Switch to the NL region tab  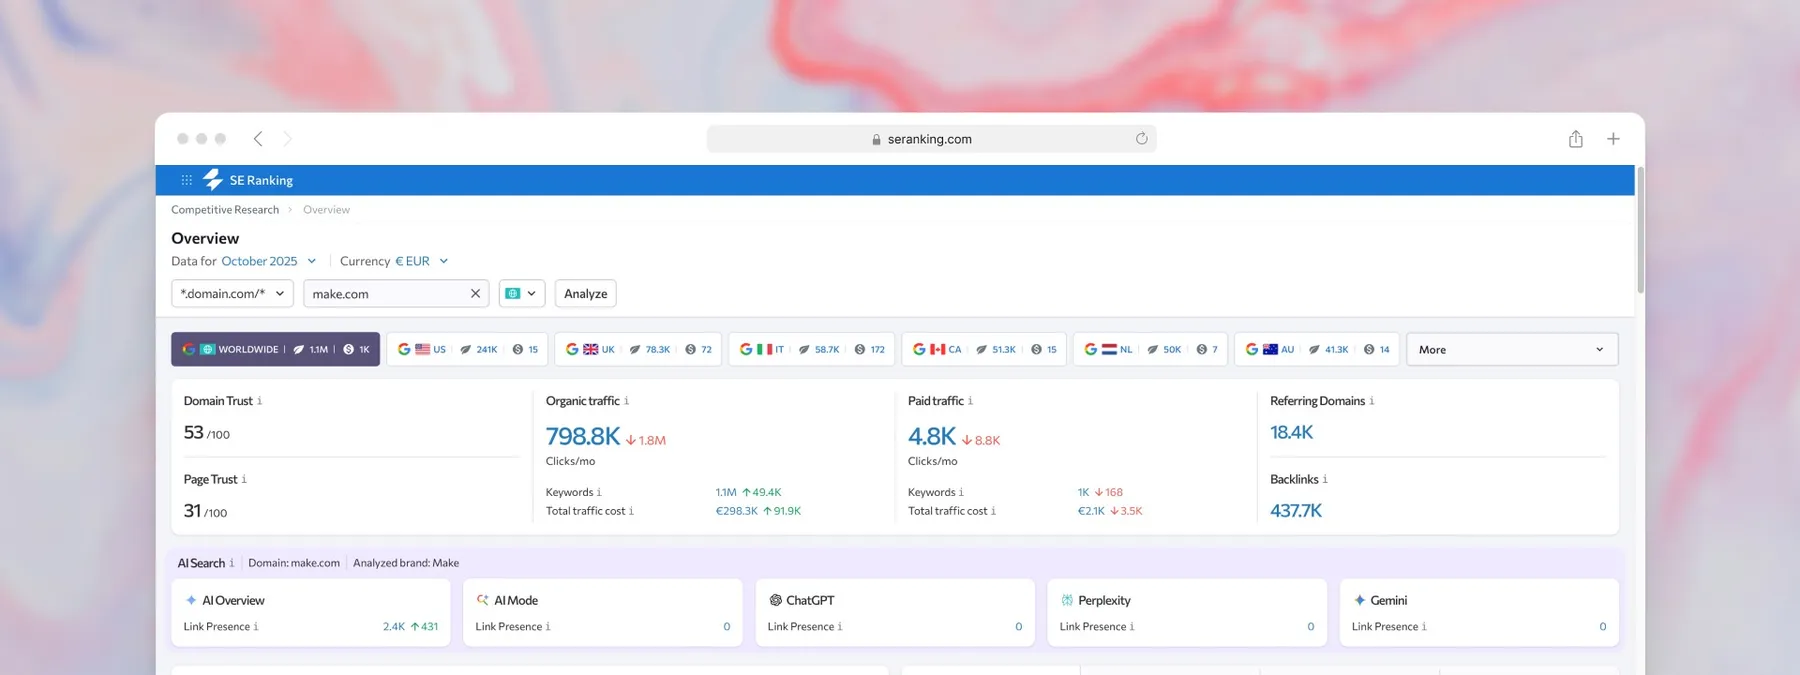1150,349
